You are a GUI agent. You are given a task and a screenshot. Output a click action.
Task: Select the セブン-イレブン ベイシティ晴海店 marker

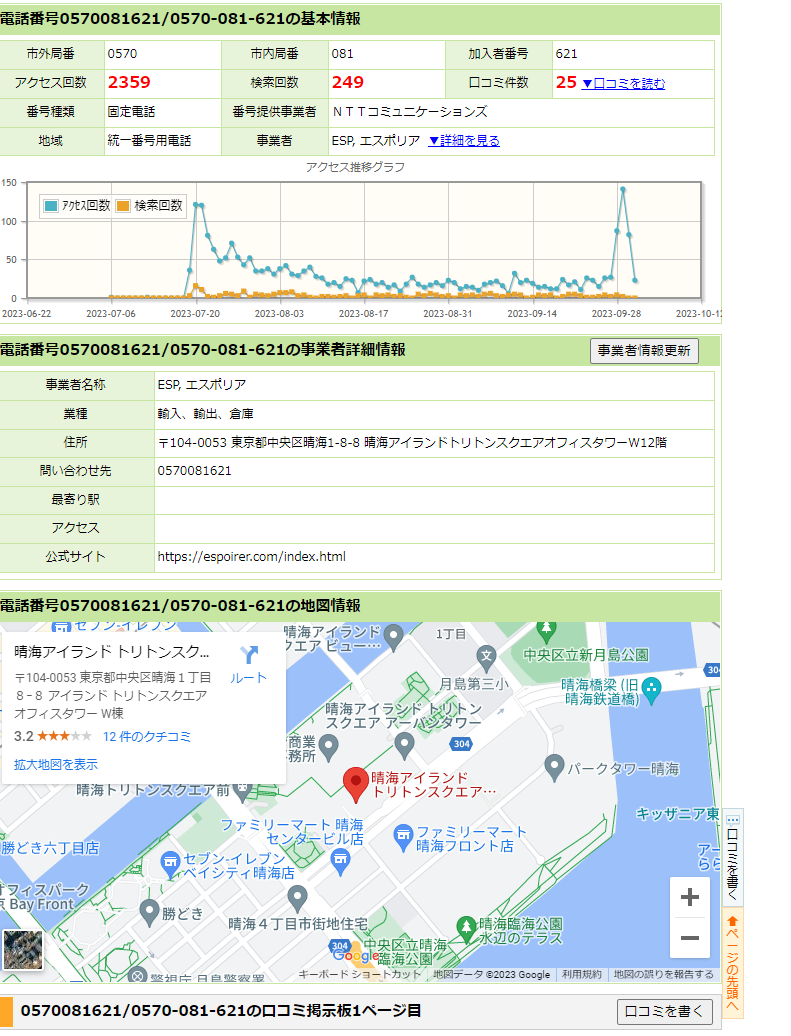pyautogui.click(x=170, y=864)
